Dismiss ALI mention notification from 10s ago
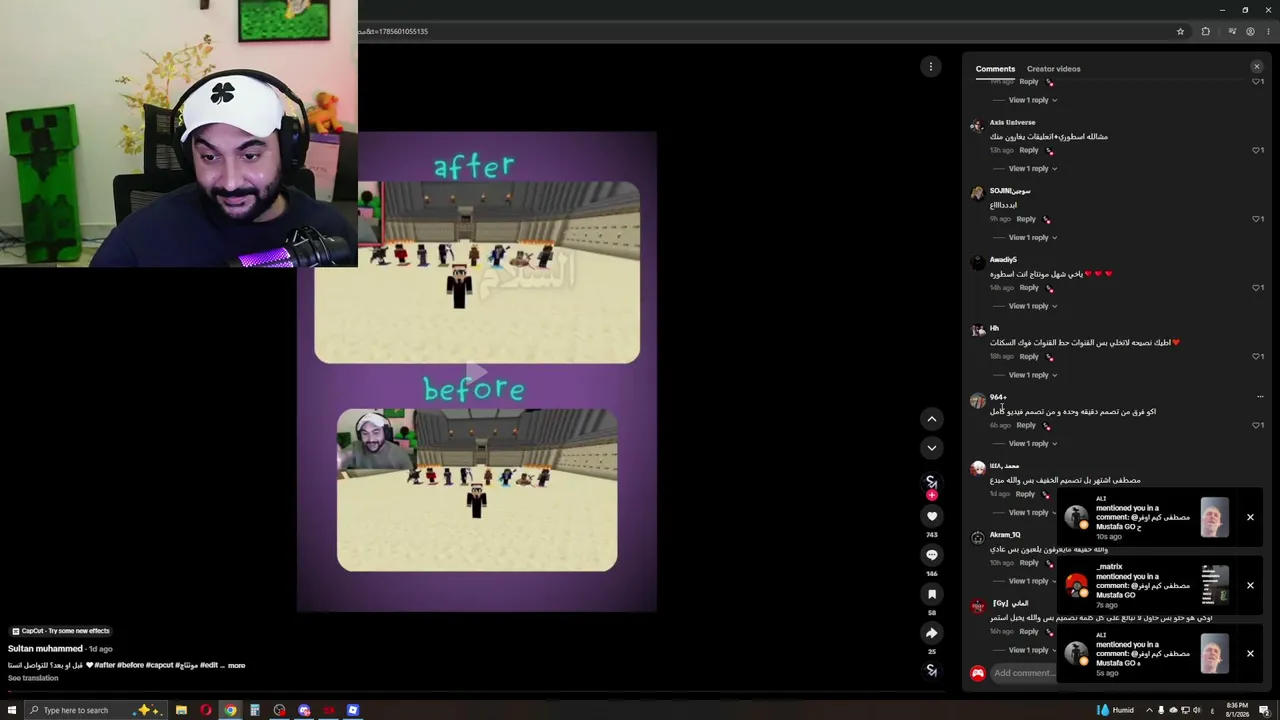Viewport: 1280px width, 720px height. coord(1250,517)
